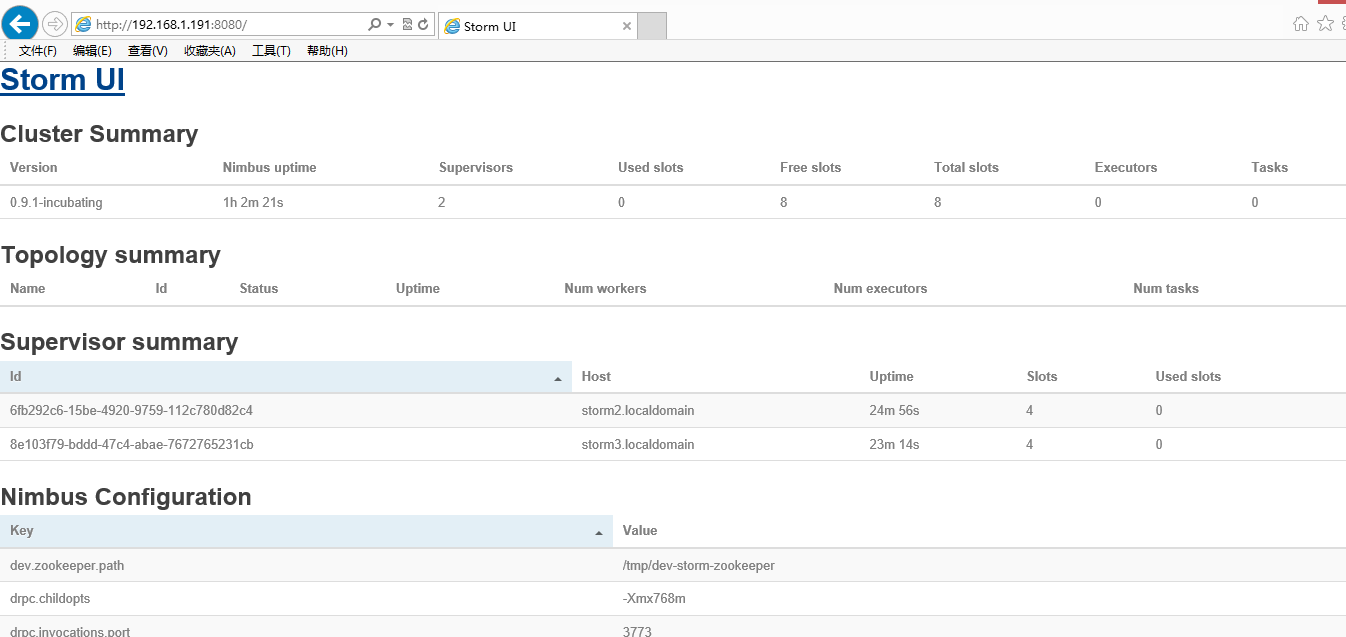The width and height of the screenshot is (1346, 637).
Task: Click the Cluster Summary heading
Action: tap(99, 134)
